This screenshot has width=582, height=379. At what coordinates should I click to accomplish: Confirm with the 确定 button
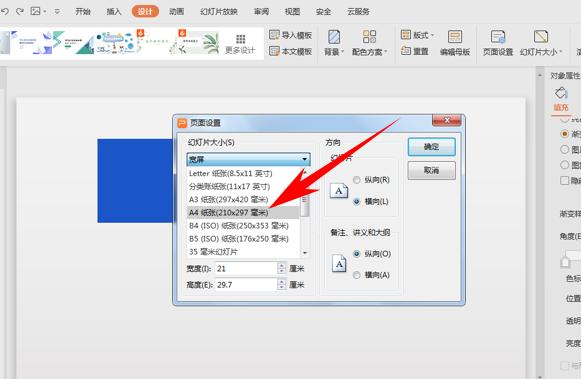(x=431, y=147)
